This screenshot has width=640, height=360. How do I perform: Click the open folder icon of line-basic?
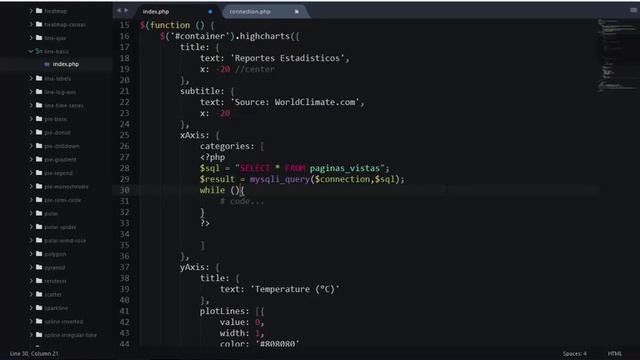39,51
